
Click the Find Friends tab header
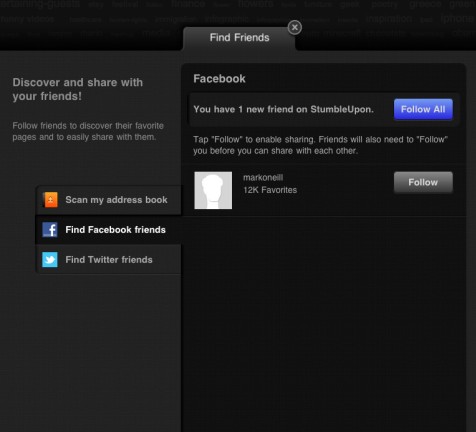239,38
